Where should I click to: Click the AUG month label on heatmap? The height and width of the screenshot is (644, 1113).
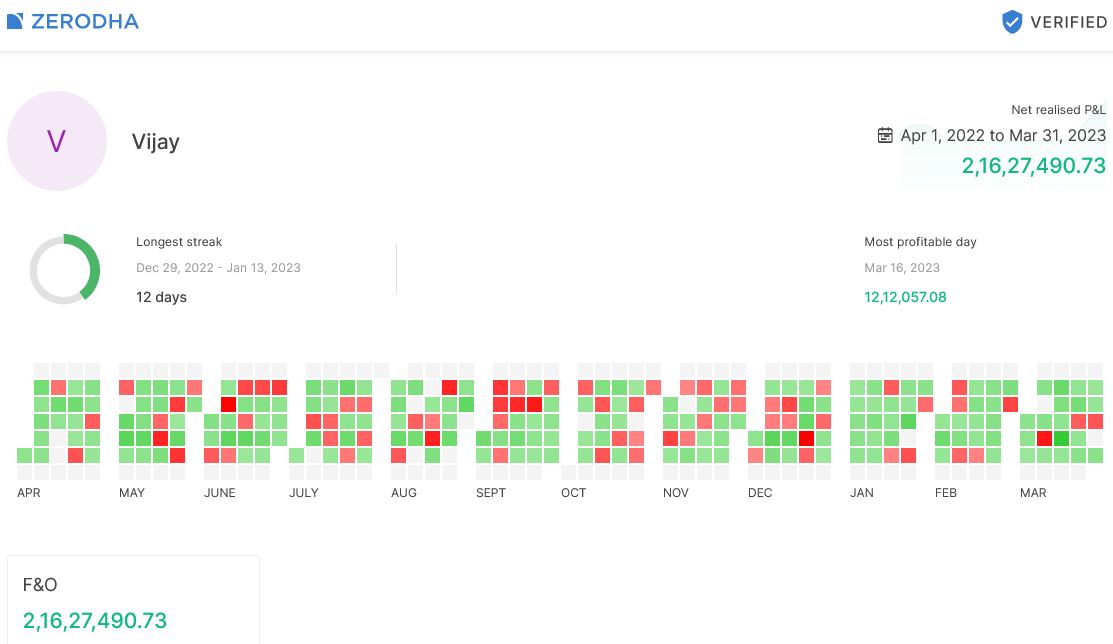click(404, 493)
